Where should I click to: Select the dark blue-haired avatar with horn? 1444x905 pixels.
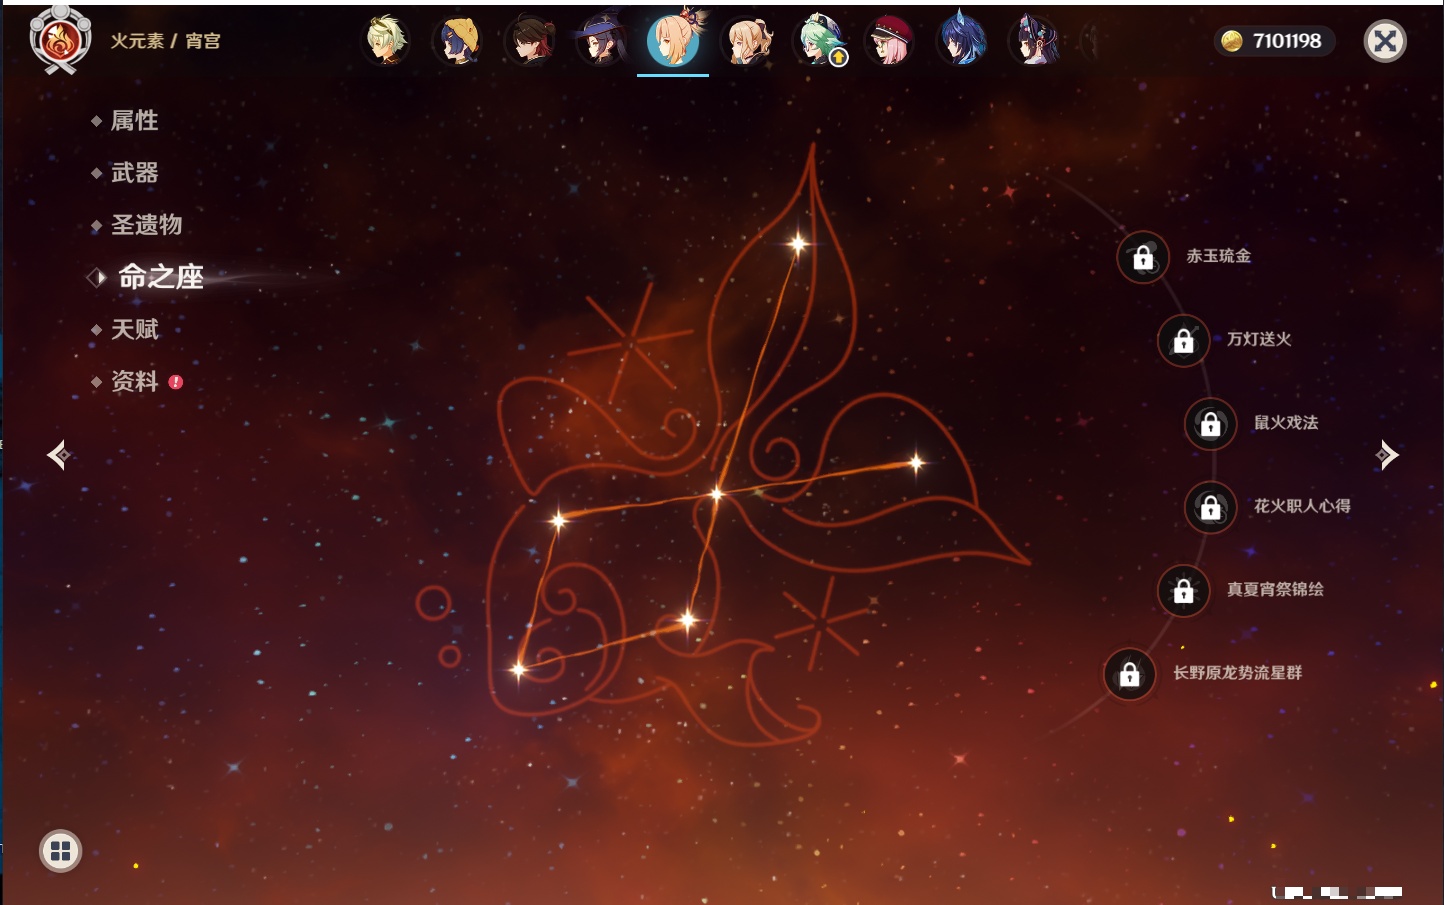click(962, 41)
